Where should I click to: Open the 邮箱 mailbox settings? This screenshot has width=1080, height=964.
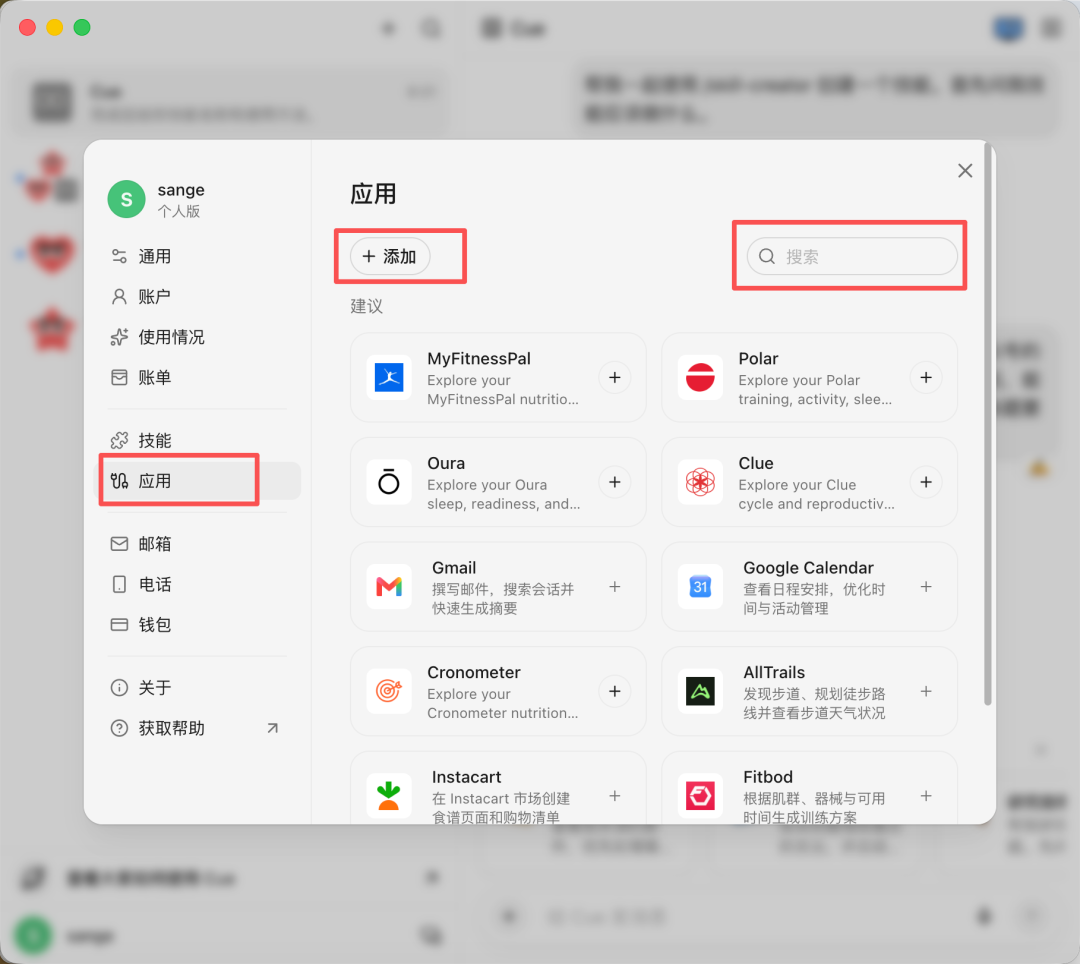pos(197,544)
